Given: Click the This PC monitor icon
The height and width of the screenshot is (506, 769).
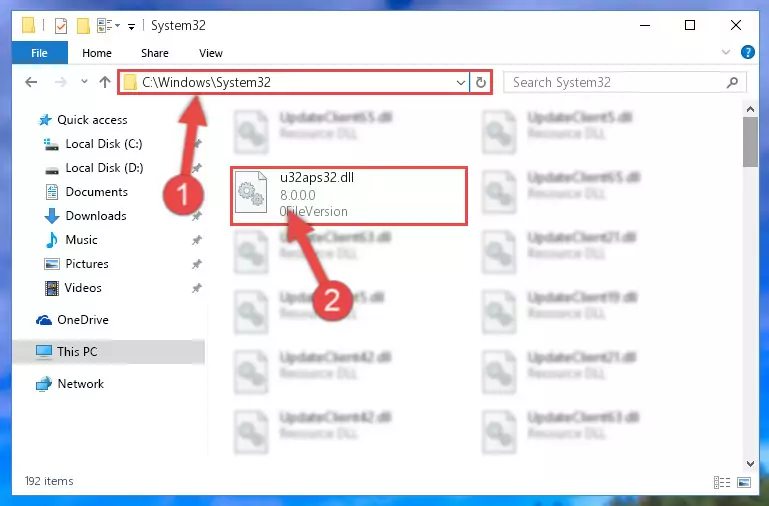Looking at the screenshot, I should pos(44,352).
